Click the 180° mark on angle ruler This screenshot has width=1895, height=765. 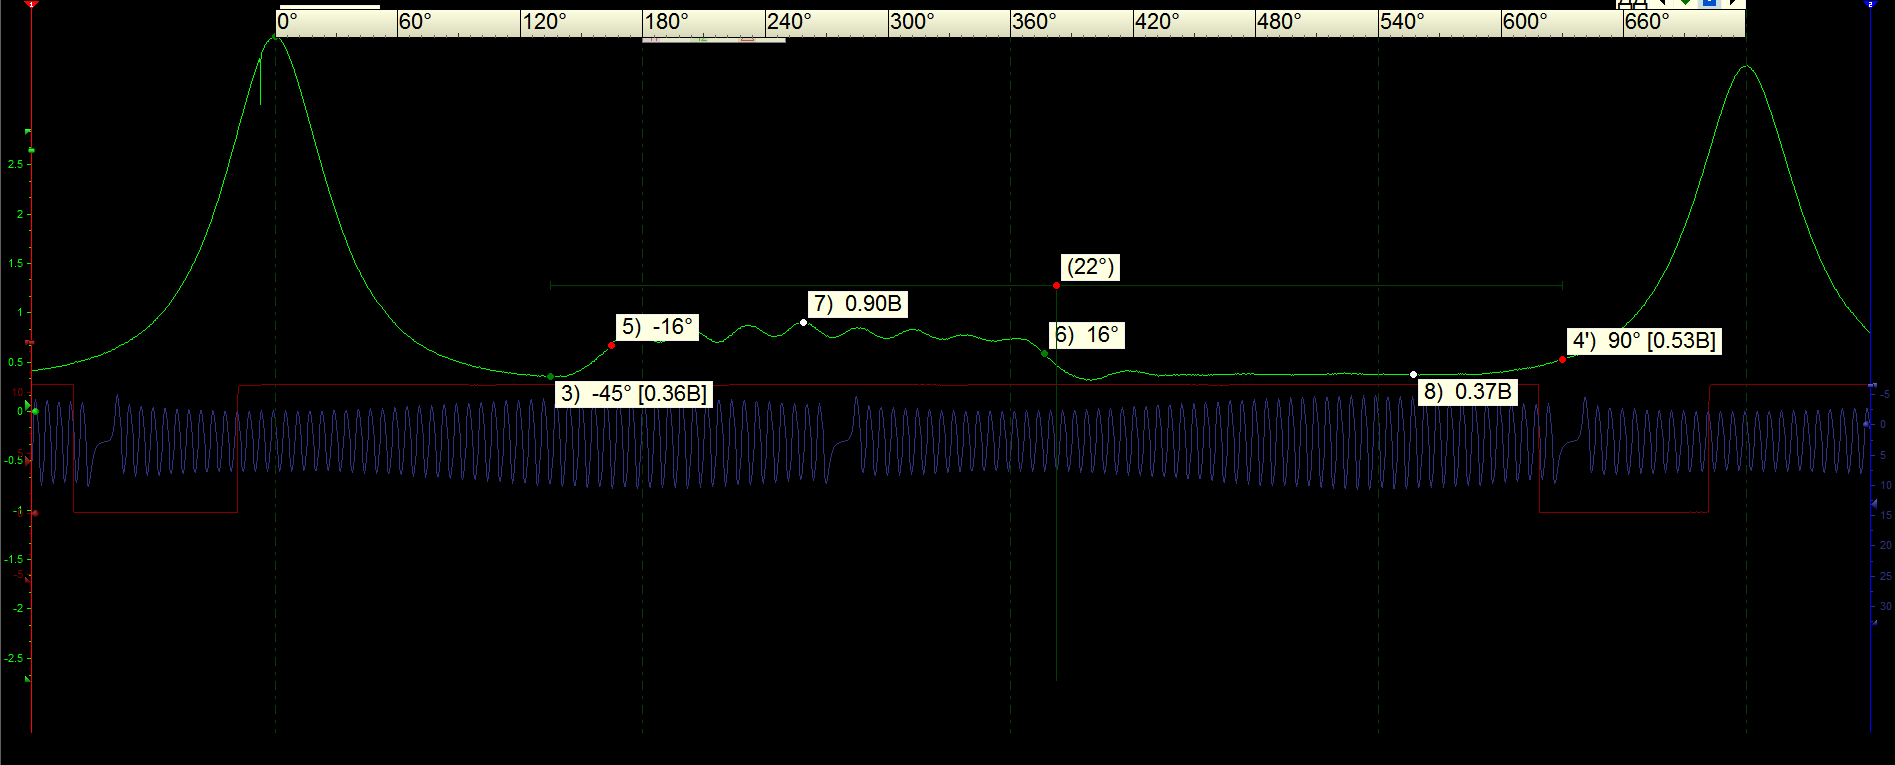click(x=666, y=22)
